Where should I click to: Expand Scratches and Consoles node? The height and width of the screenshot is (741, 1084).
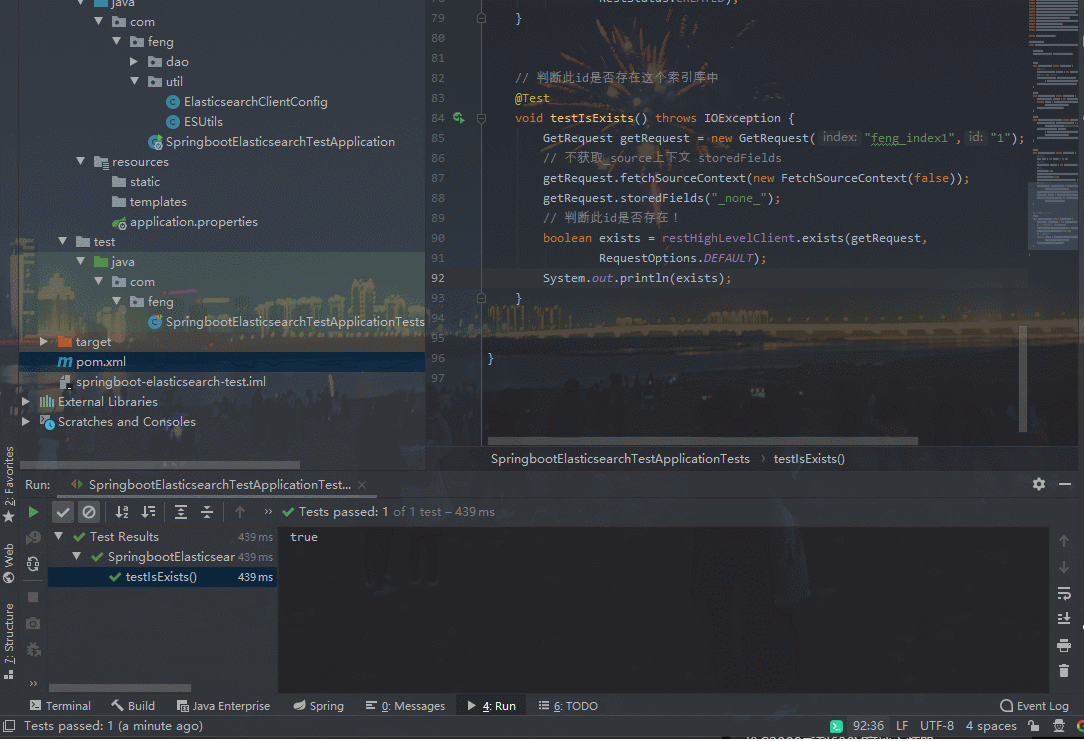point(26,422)
